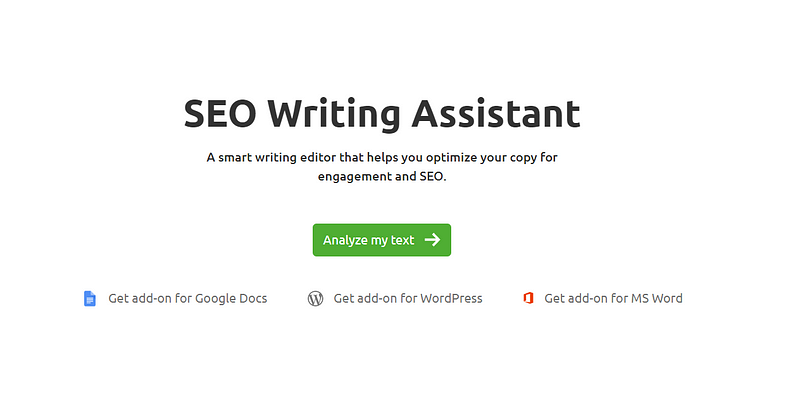Click the engagement and SEO text line
Image resolution: width=800 pixels, height=406 pixels.
[382, 177]
